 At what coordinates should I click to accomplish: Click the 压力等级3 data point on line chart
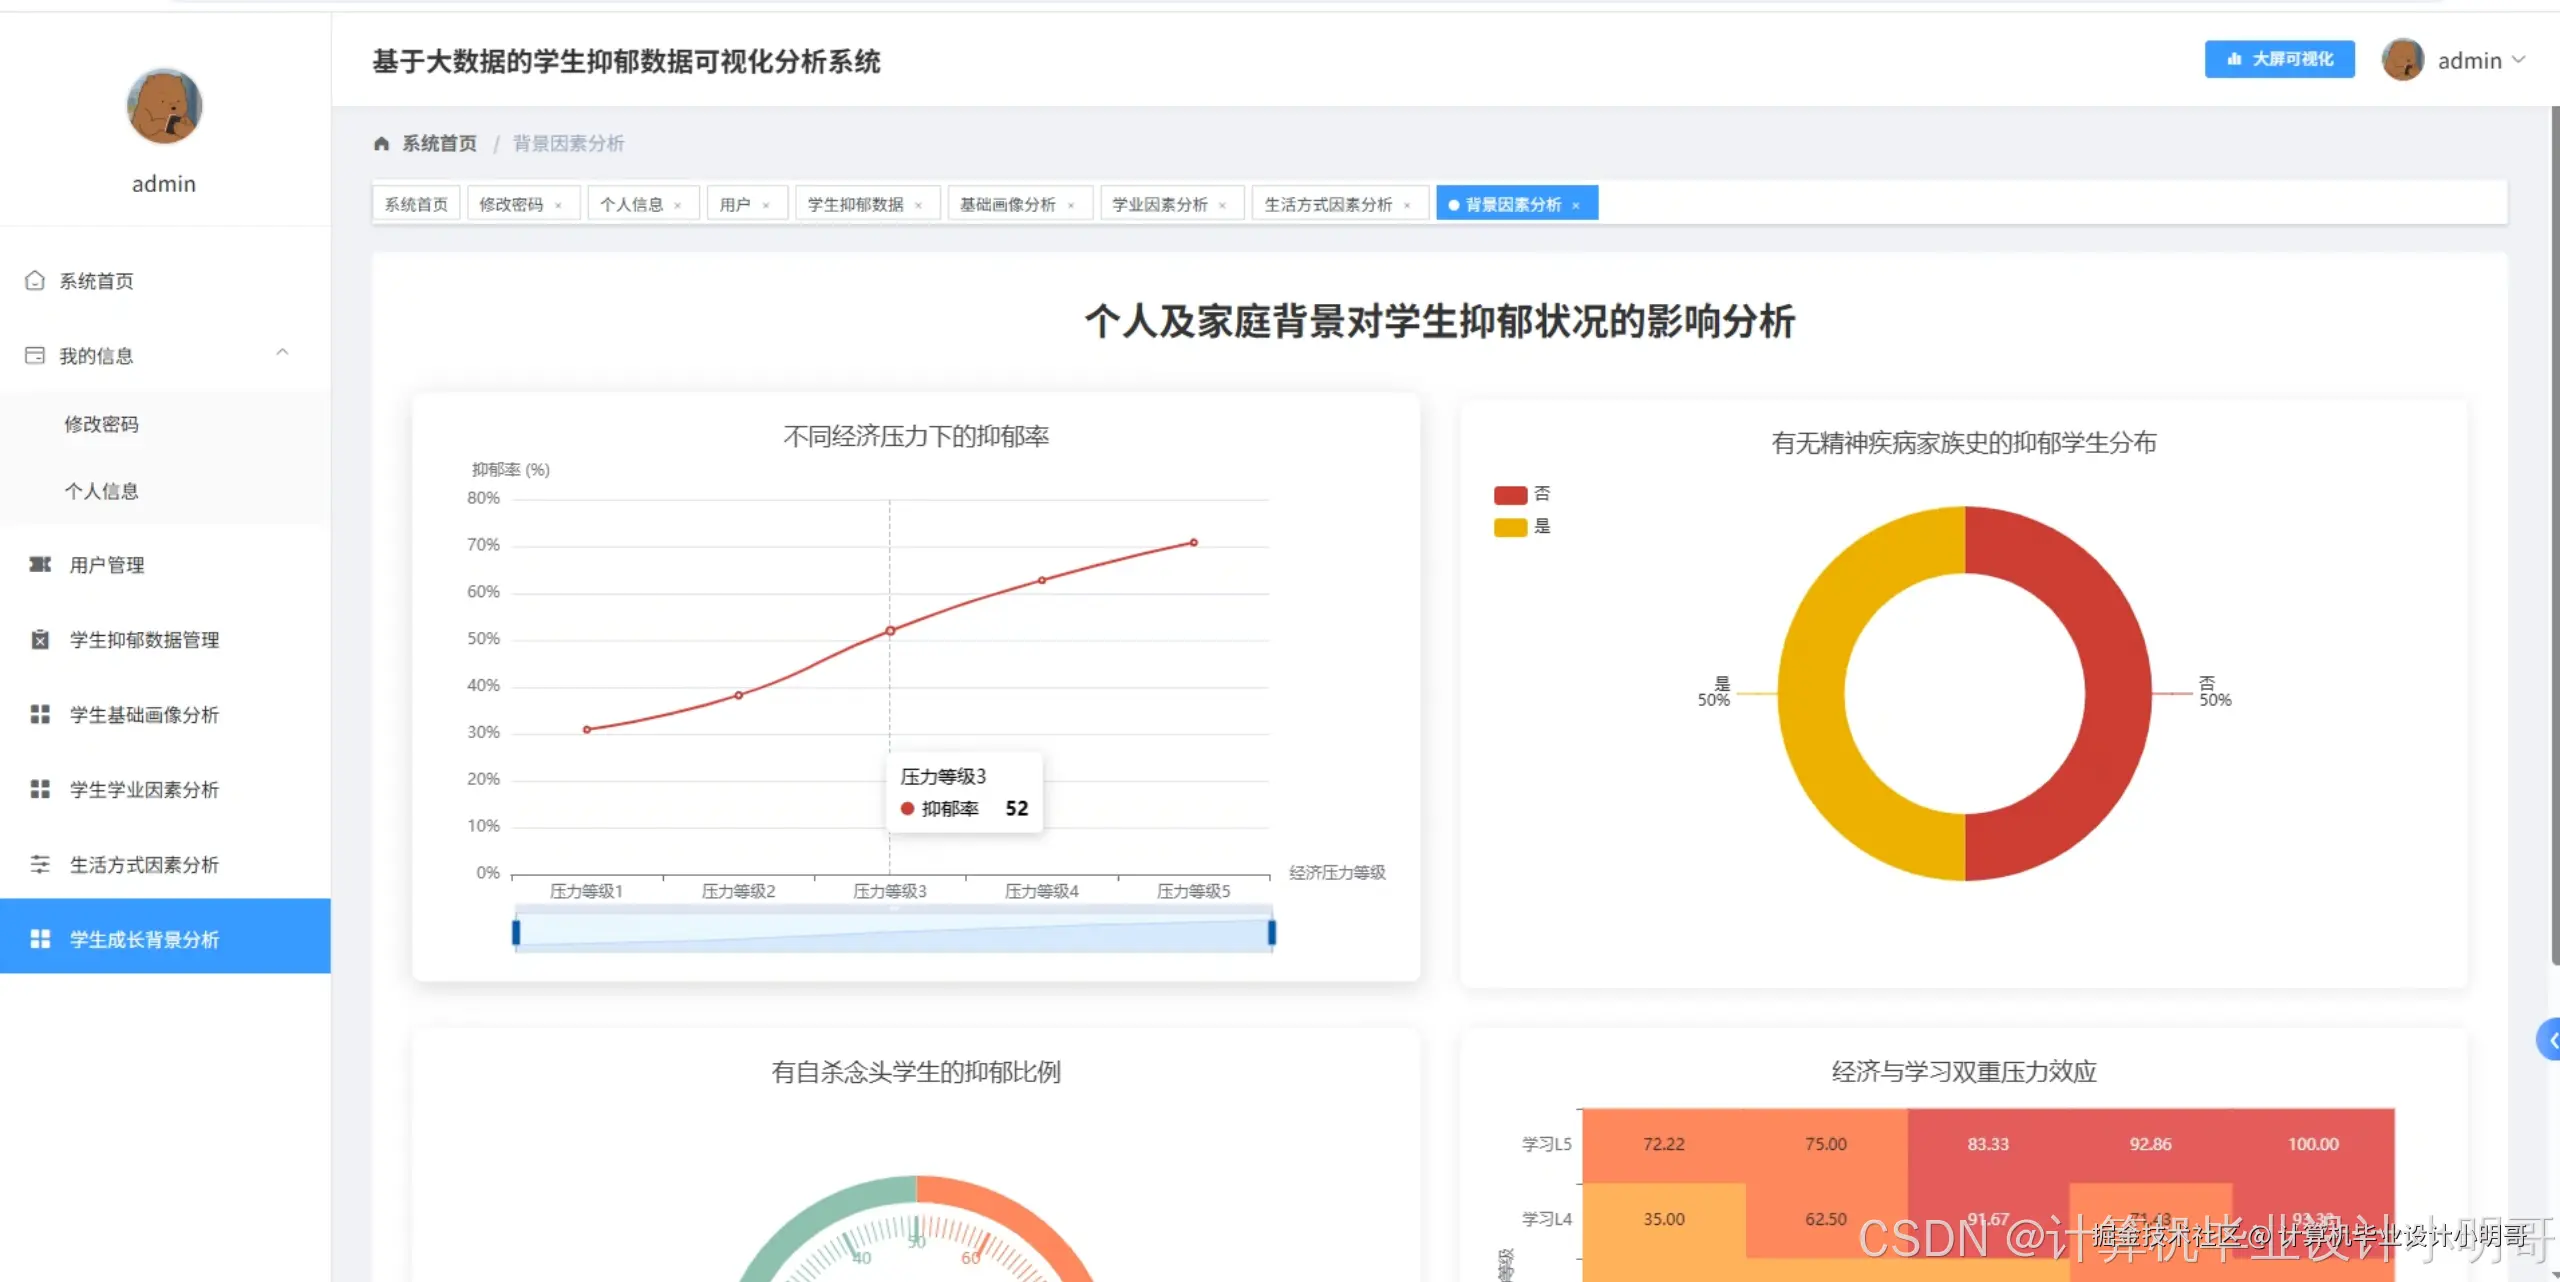point(890,631)
